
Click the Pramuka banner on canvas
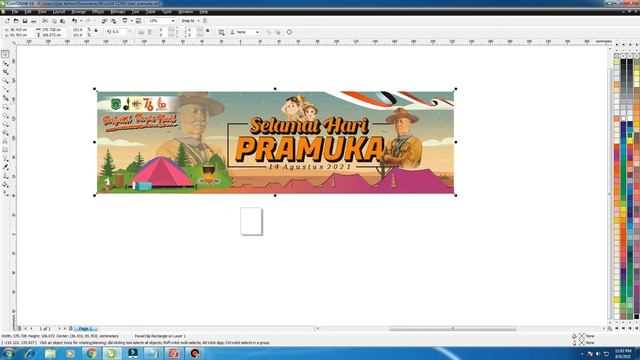[275, 142]
